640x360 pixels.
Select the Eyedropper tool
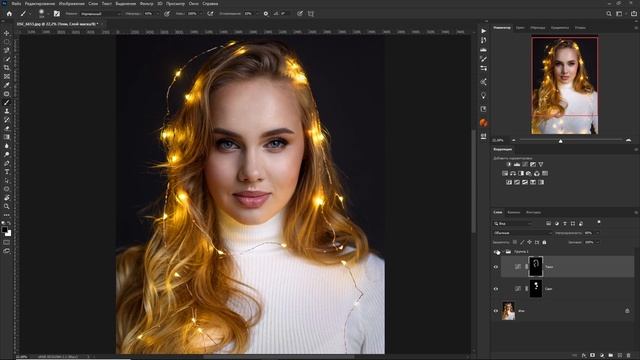[7, 85]
